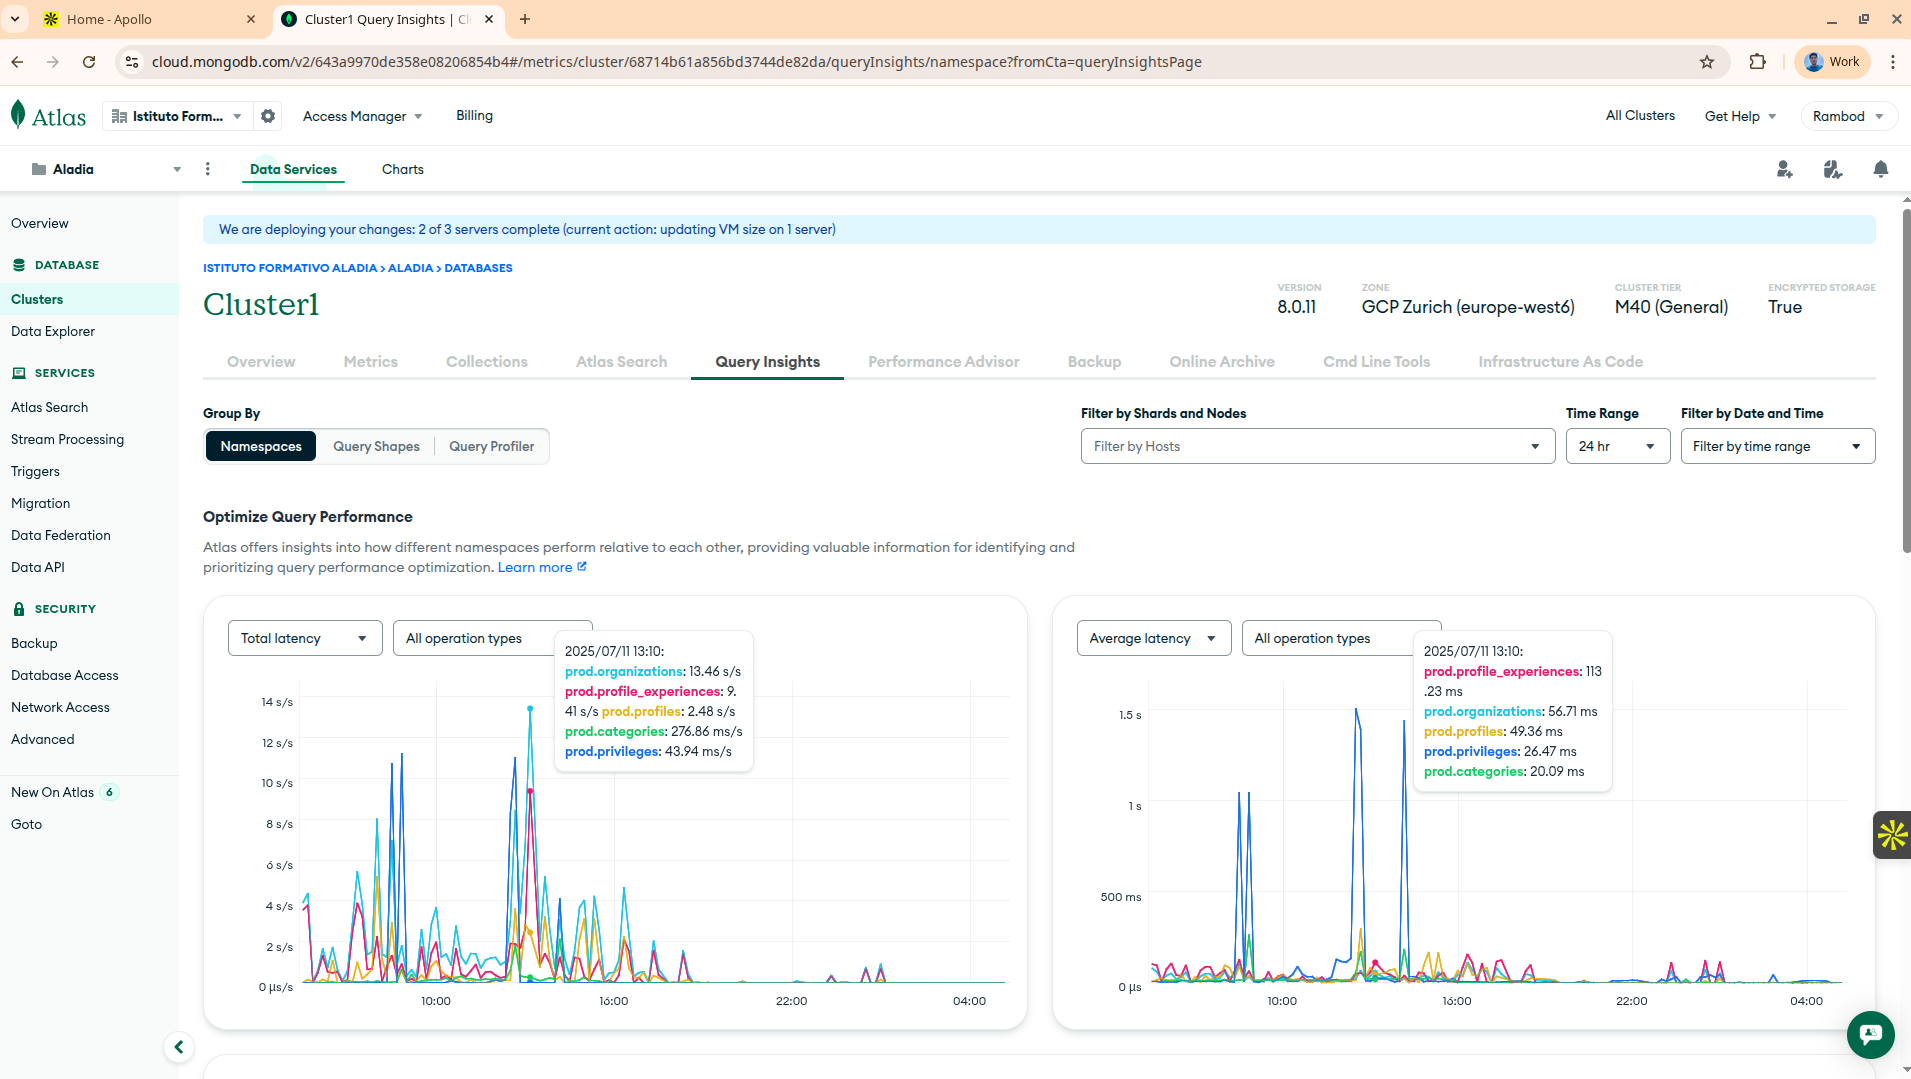
Task: Open project options three-dot menu
Action: (x=208, y=169)
